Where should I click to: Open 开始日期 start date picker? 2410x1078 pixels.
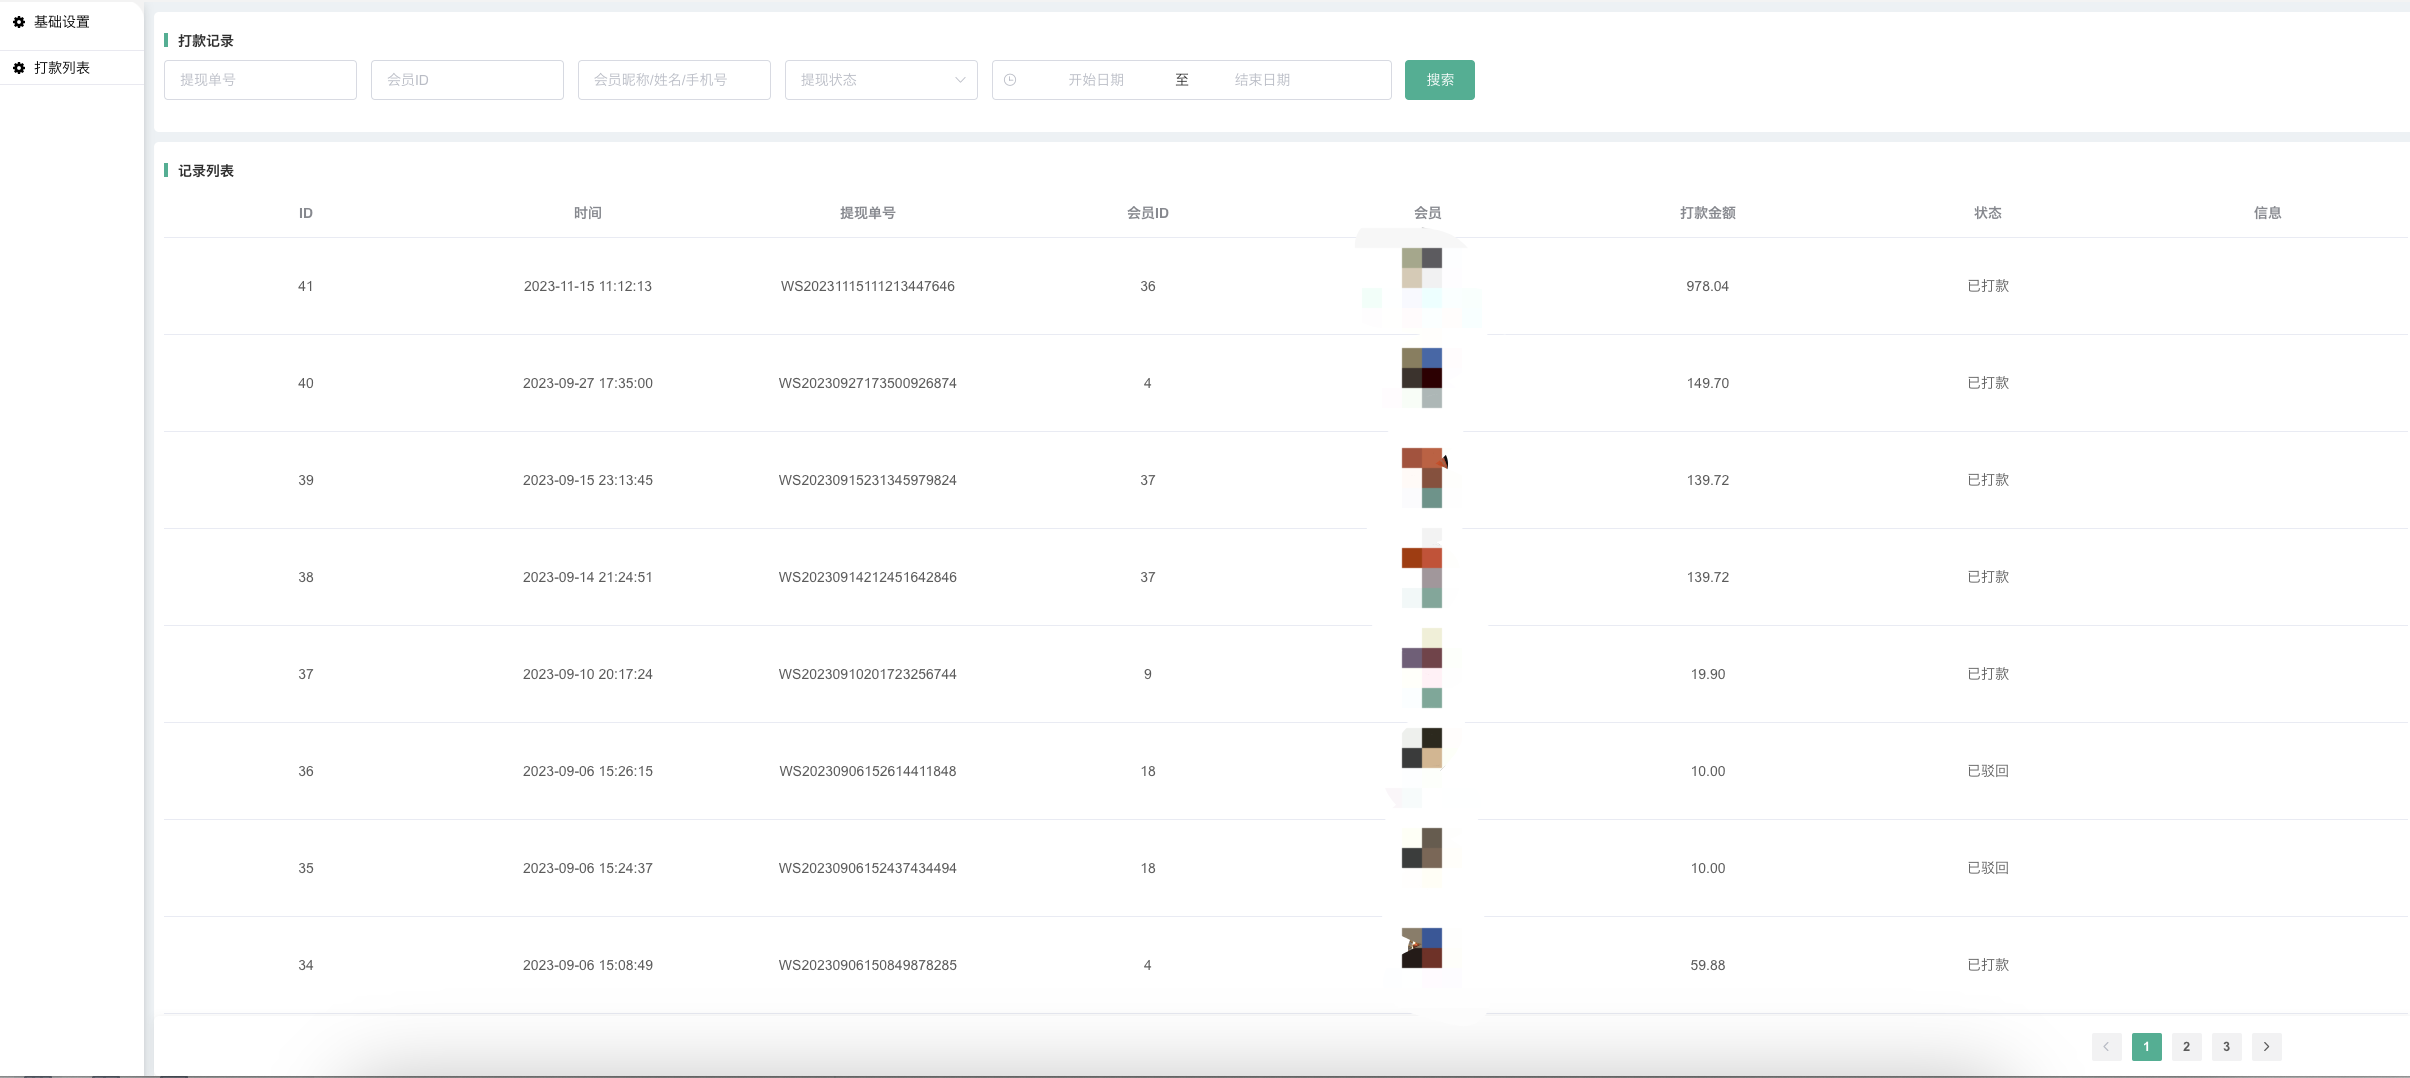1095,80
